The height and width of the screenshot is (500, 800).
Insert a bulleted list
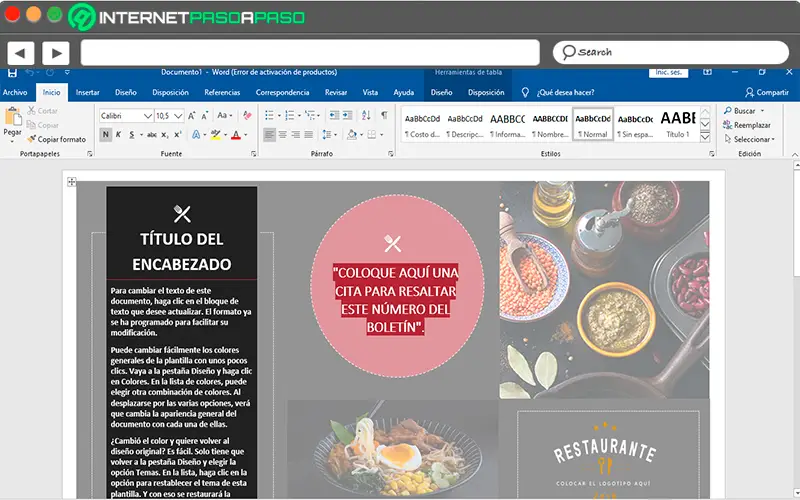[269, 116]
